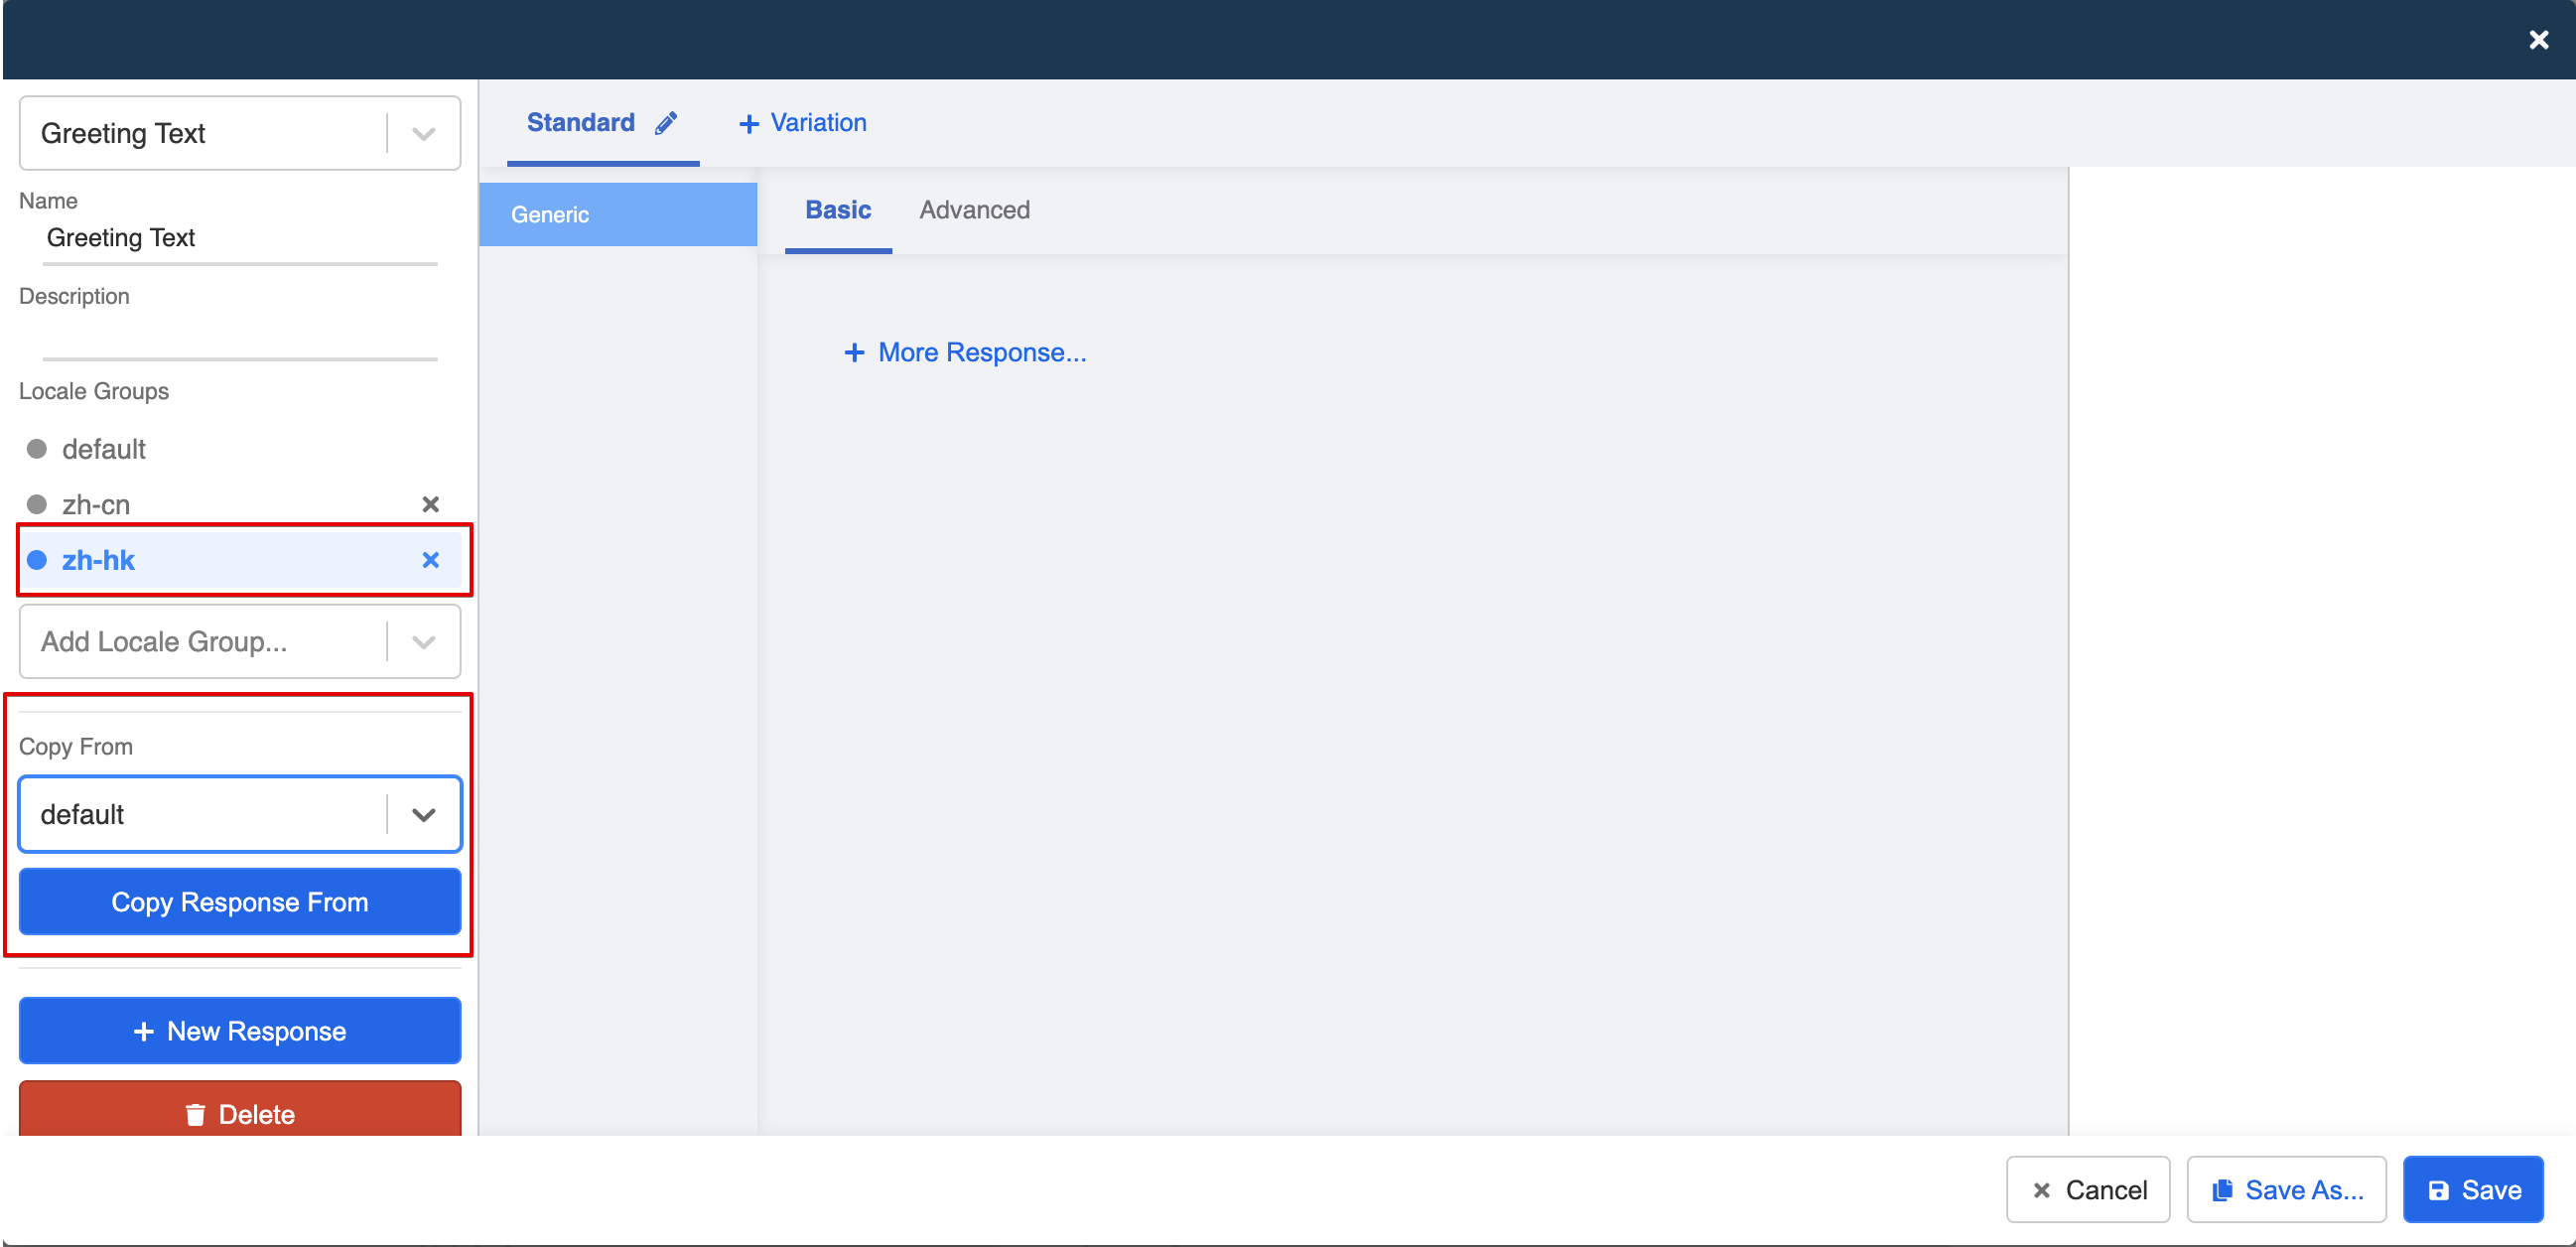The width and height of the screenshot is (2576, 1247).
Task: Click the Save button
Action: (x=2474, y=1190)
